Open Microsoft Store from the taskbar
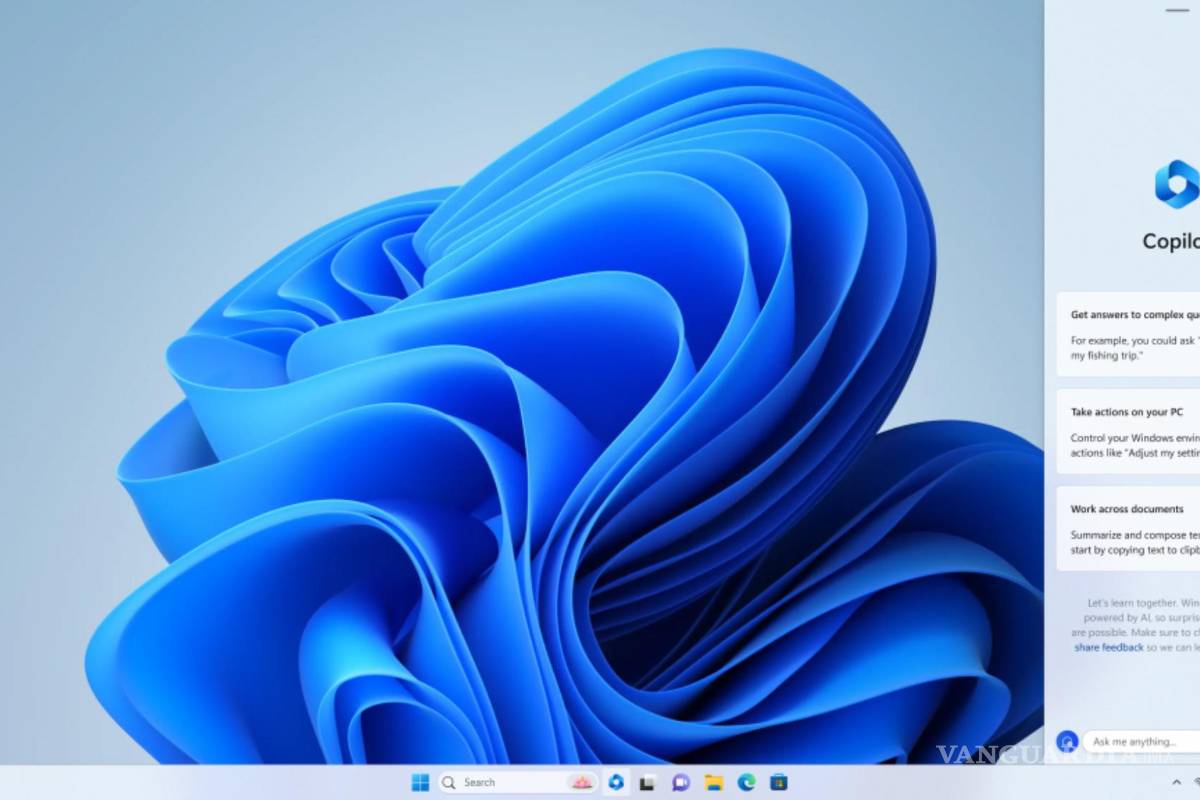Image resolution: width=1200 pixels, height=800 pixels. click(x=778, y=782)
